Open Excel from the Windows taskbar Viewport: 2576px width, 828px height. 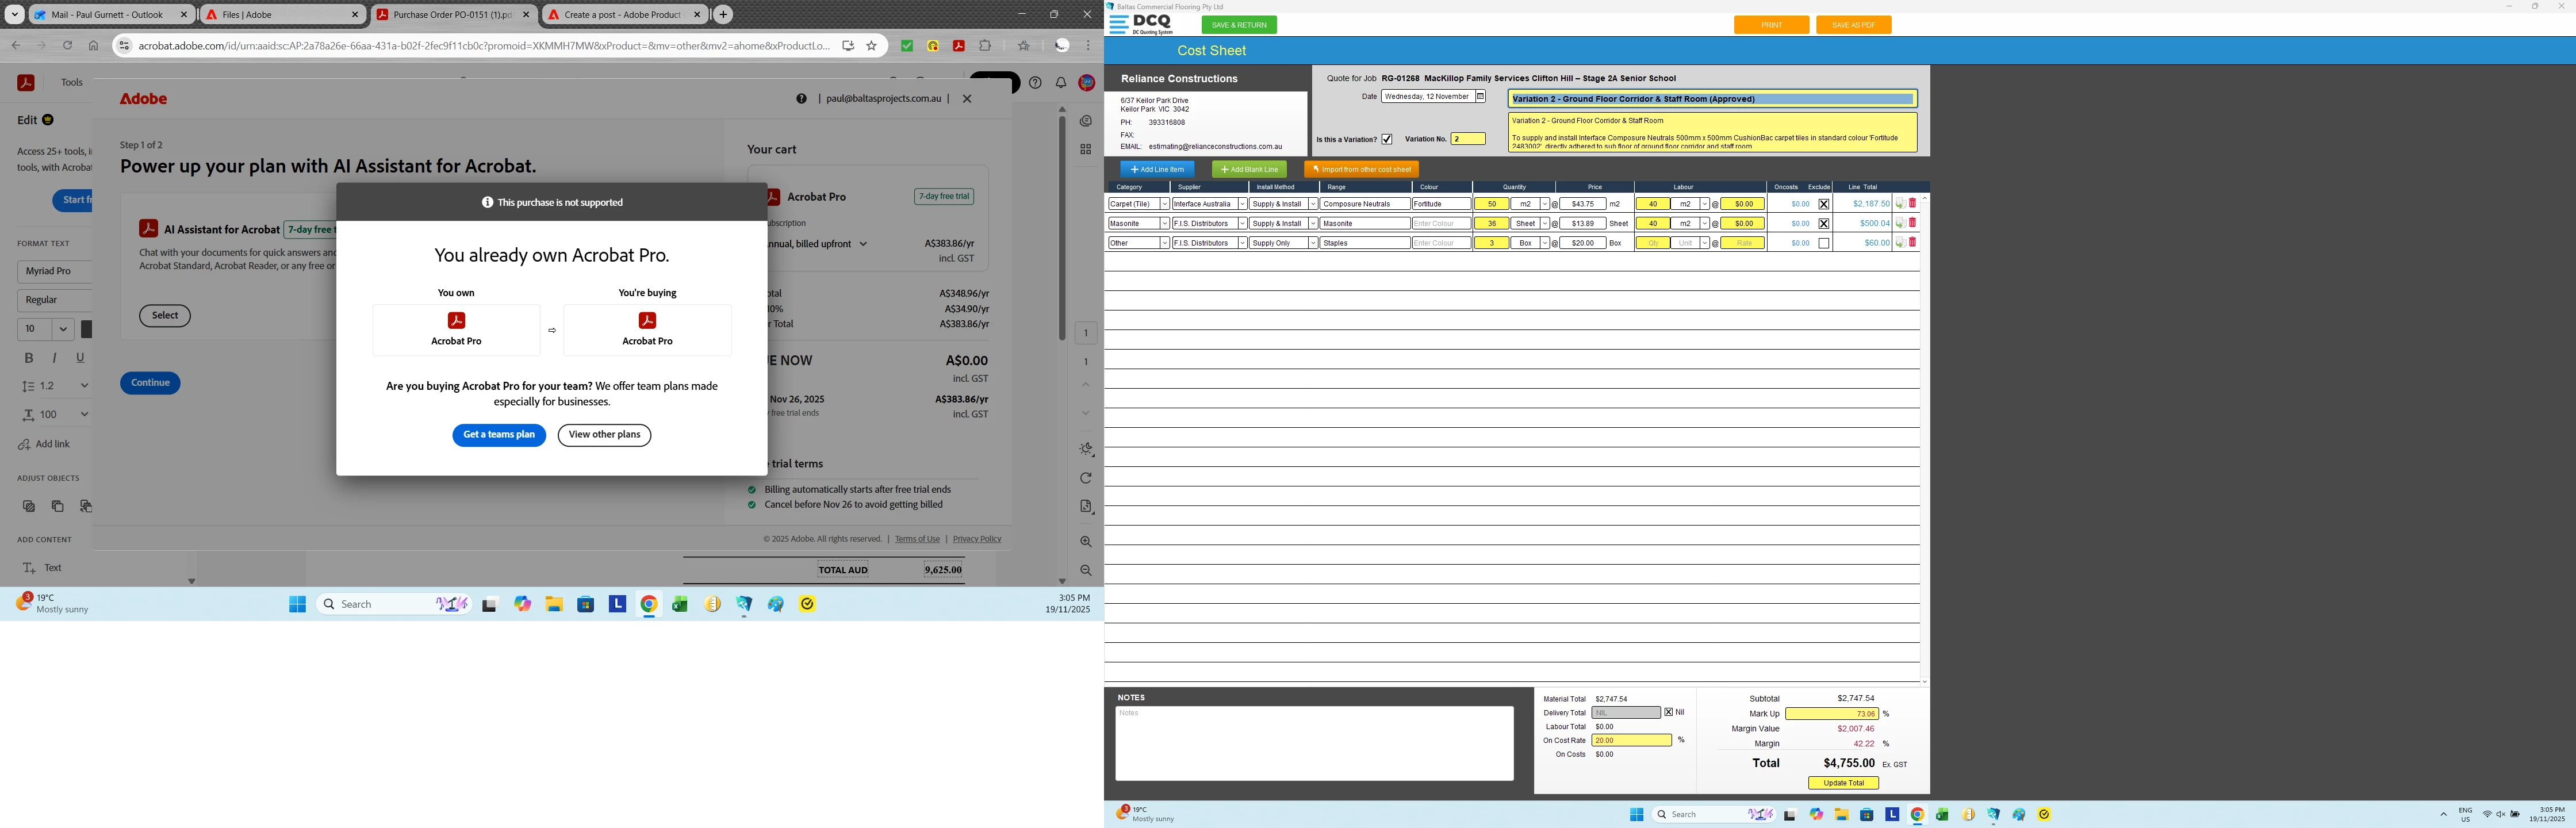coord(680,605)
